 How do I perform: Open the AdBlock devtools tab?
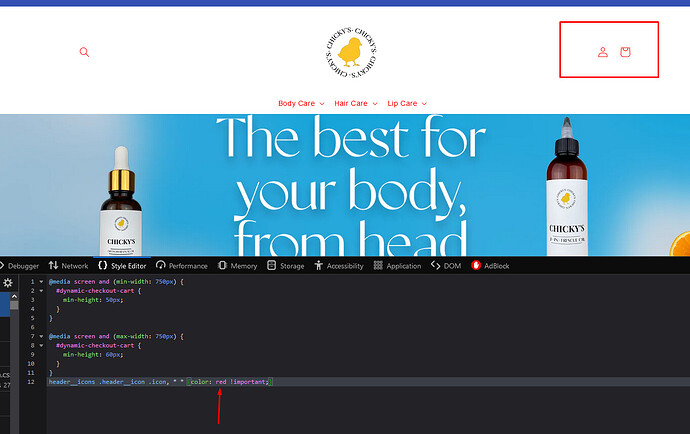pos(490,266)
